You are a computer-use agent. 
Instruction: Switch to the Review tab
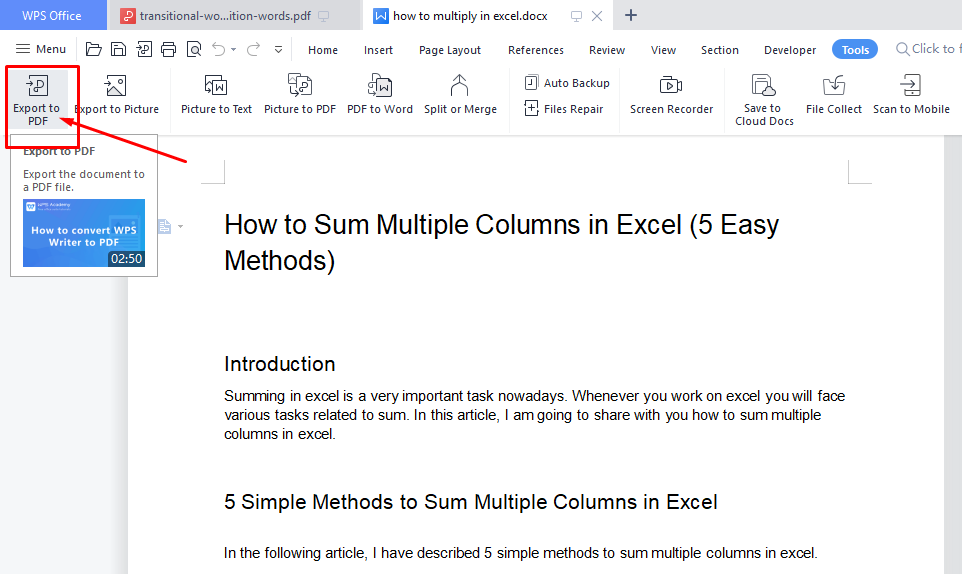[x=607, y=50]
